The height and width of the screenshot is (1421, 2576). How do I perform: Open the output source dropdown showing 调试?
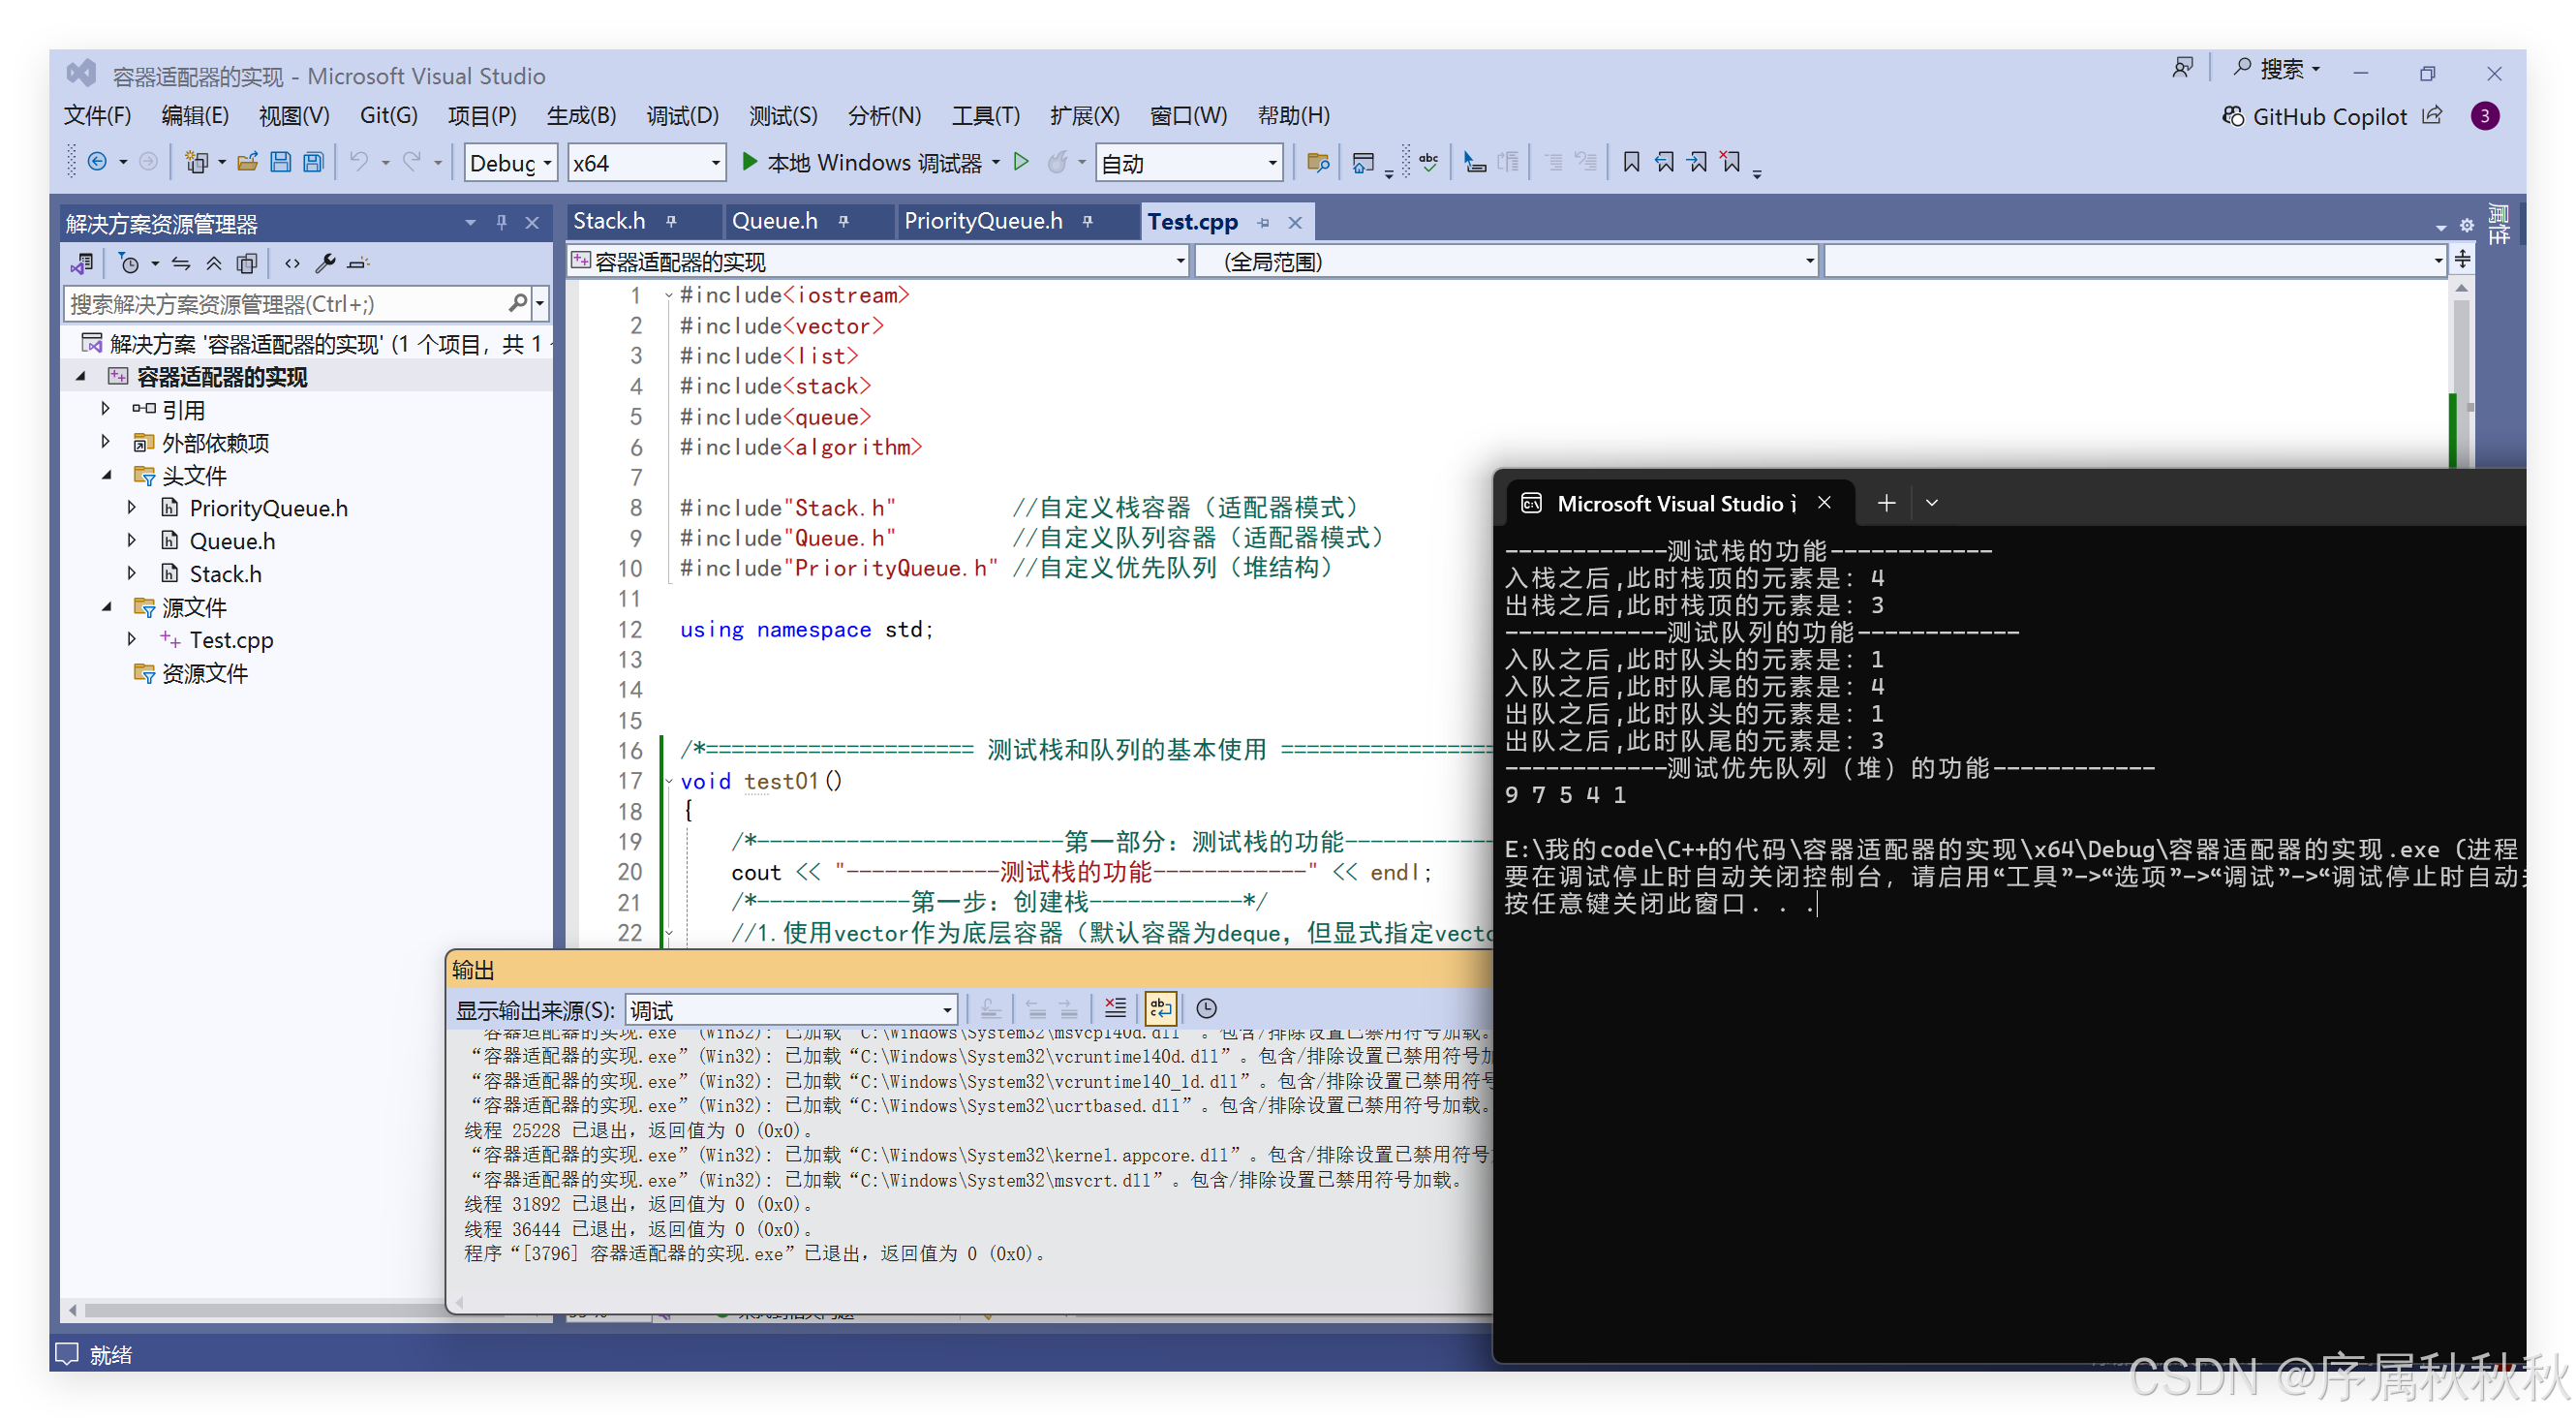tap(791, 1010)
